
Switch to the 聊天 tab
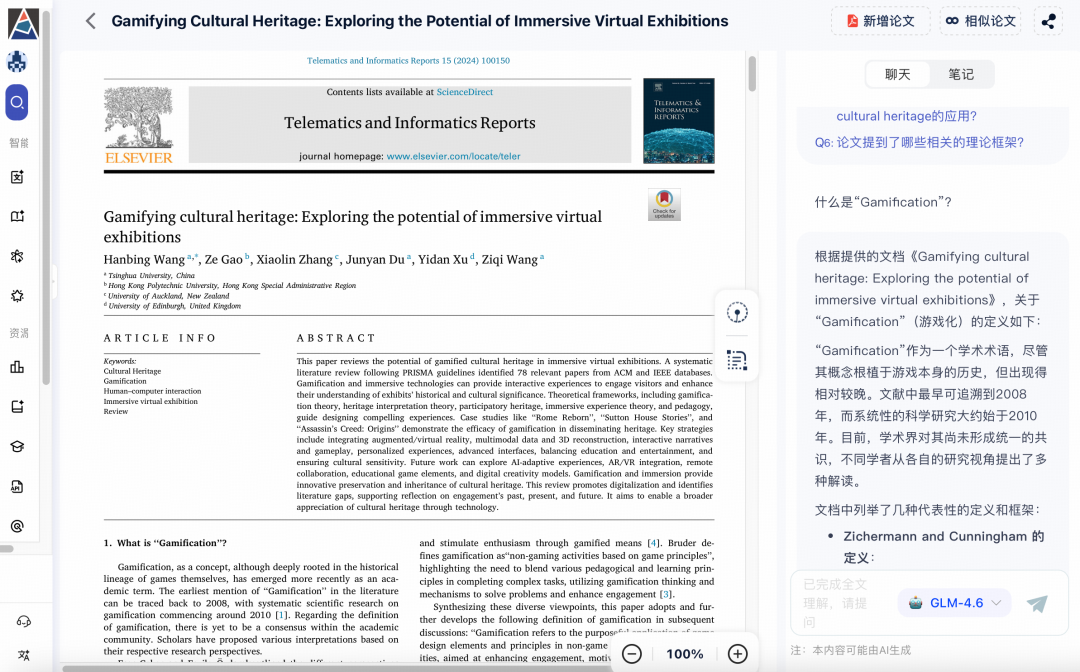click(897, 74)
